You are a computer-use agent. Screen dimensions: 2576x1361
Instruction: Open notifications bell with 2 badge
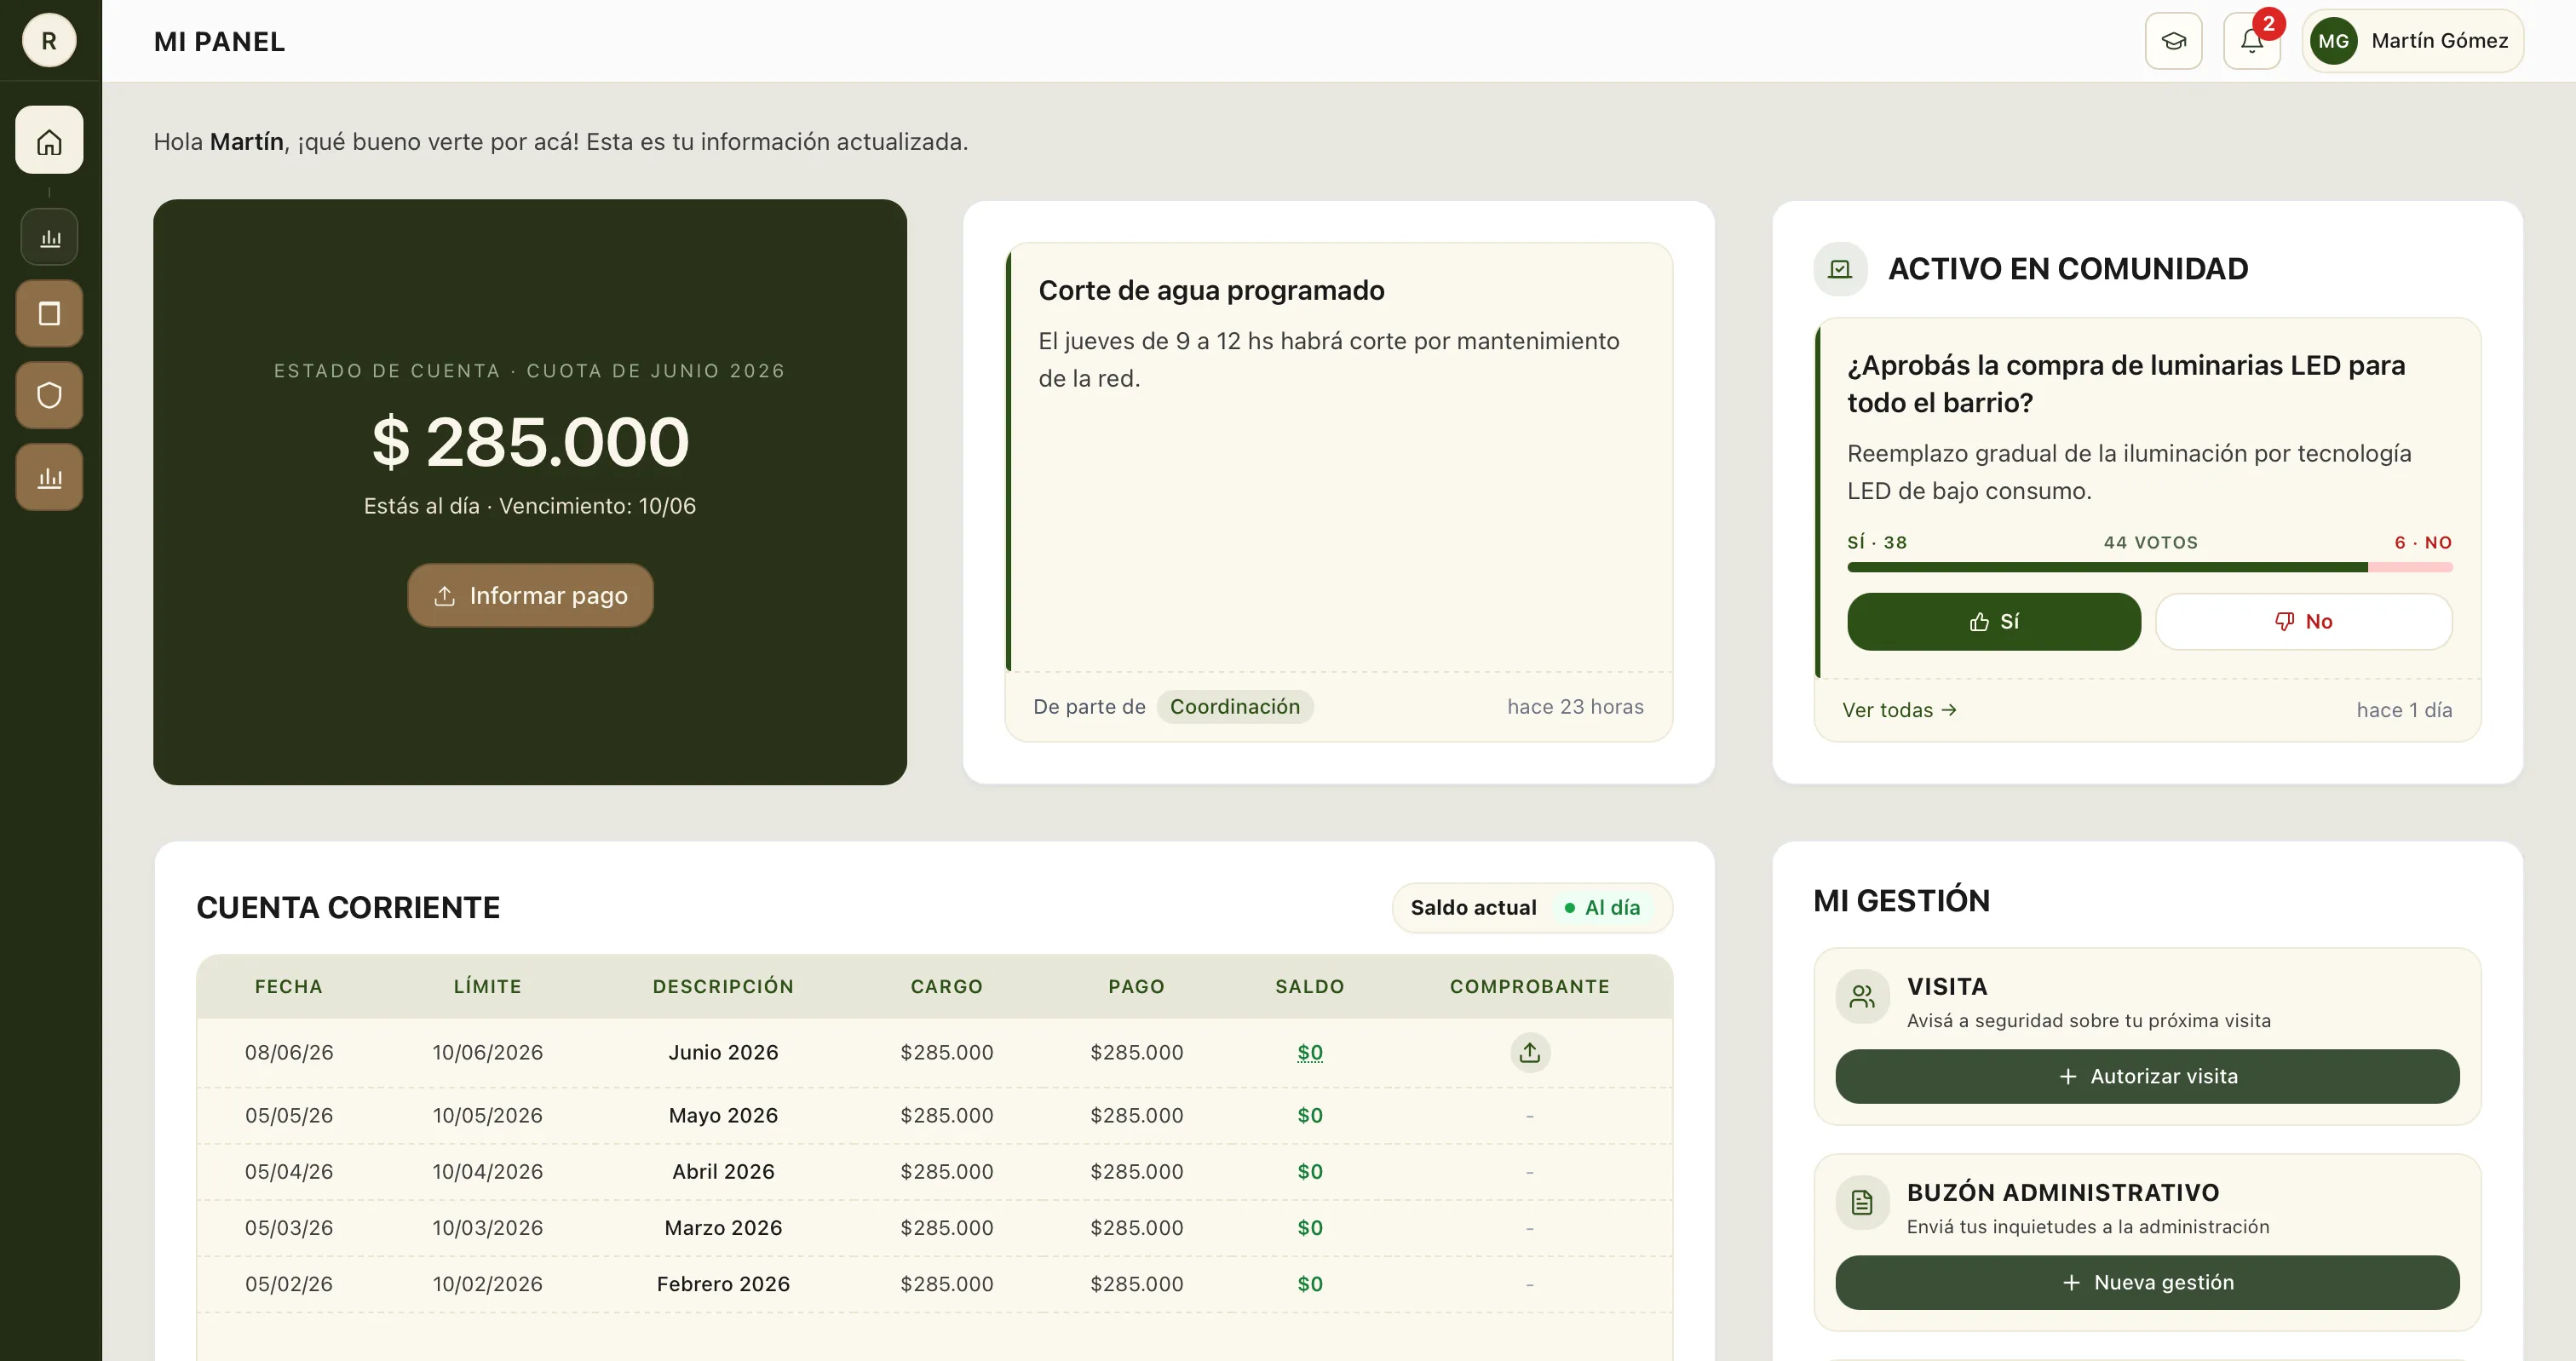click(x=2251, y=41)
